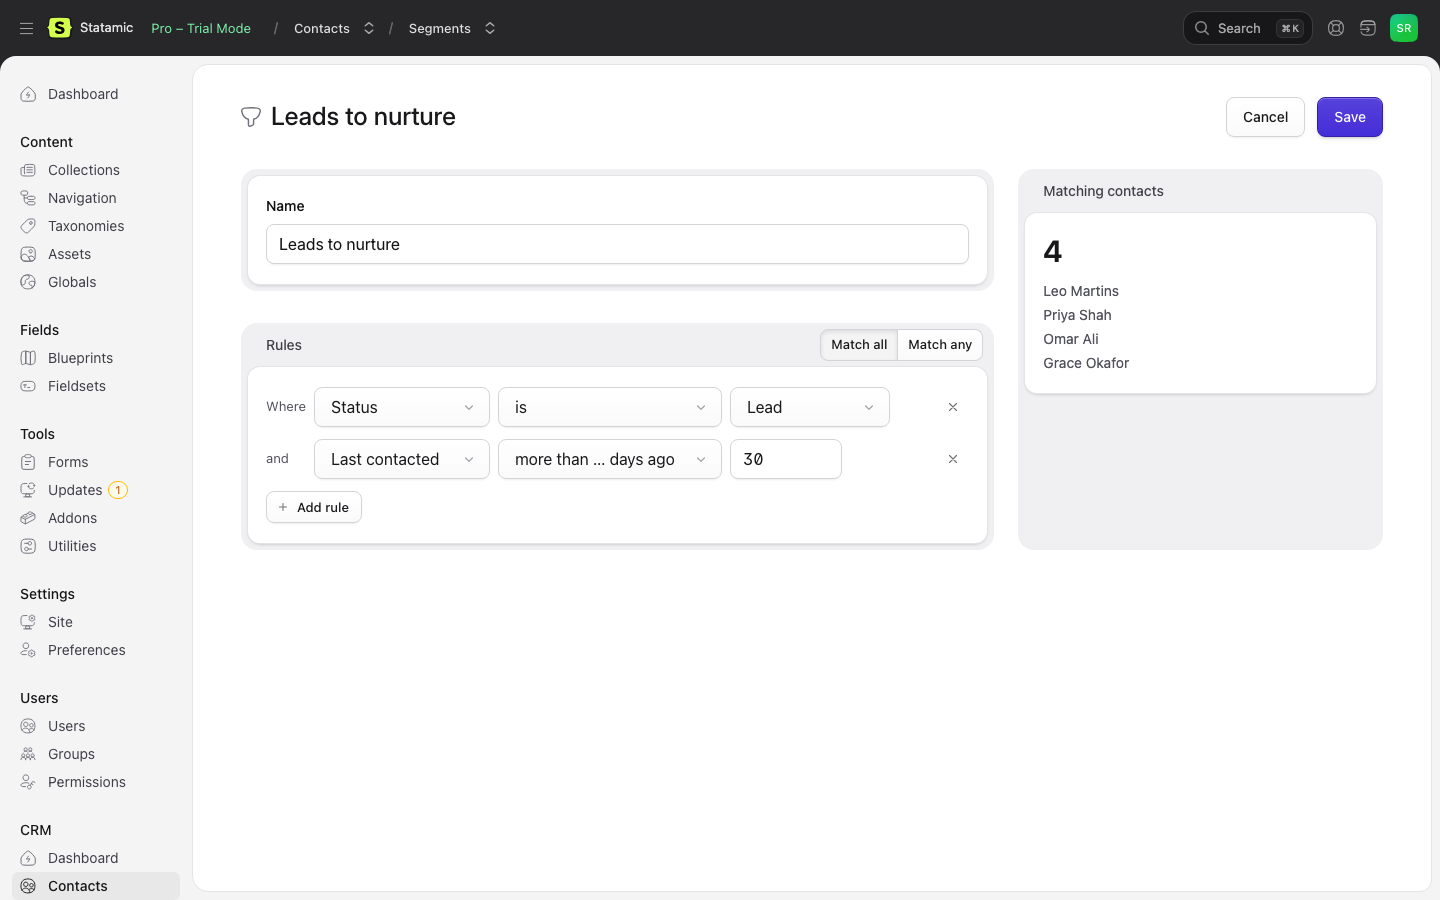Click the Statamic logo icon

tap(60, 28)
